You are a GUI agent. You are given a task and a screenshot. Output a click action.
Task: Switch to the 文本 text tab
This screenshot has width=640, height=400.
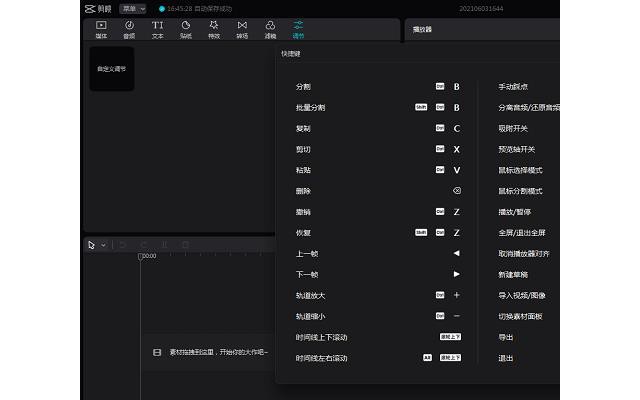(158, 30)
